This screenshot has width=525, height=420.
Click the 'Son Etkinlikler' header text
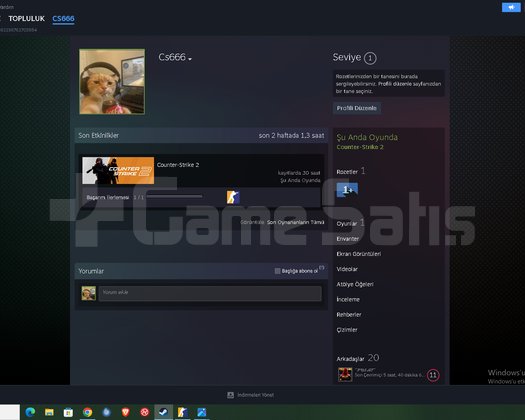98,135
